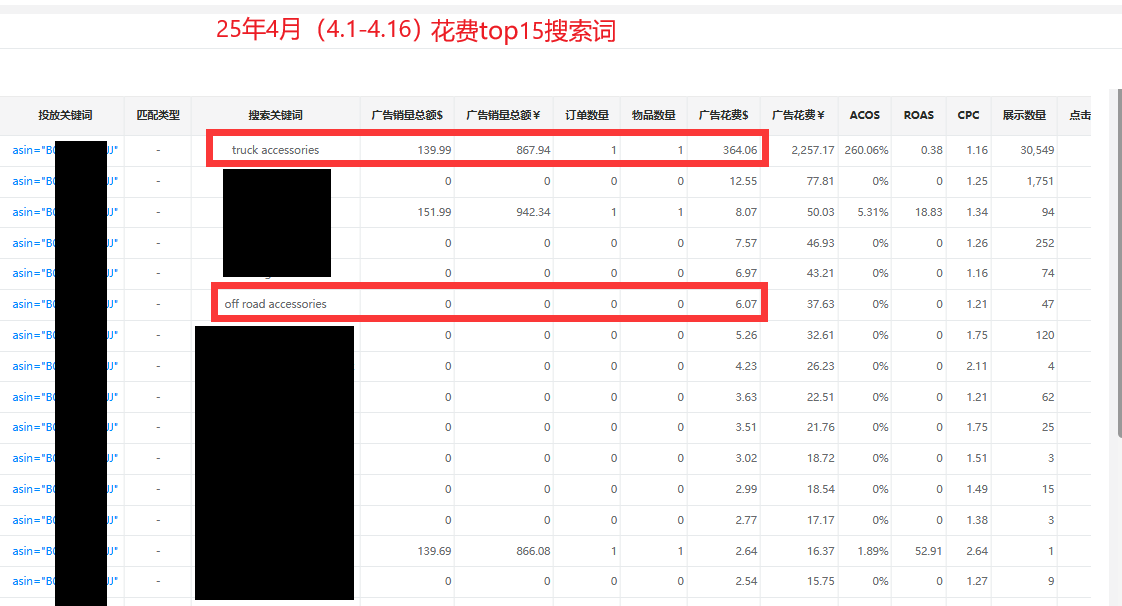Select the 'off road accessories' search term cell
Viewport: 1122px width, 606px height.
pyautogui.click(x=275, y=304)
